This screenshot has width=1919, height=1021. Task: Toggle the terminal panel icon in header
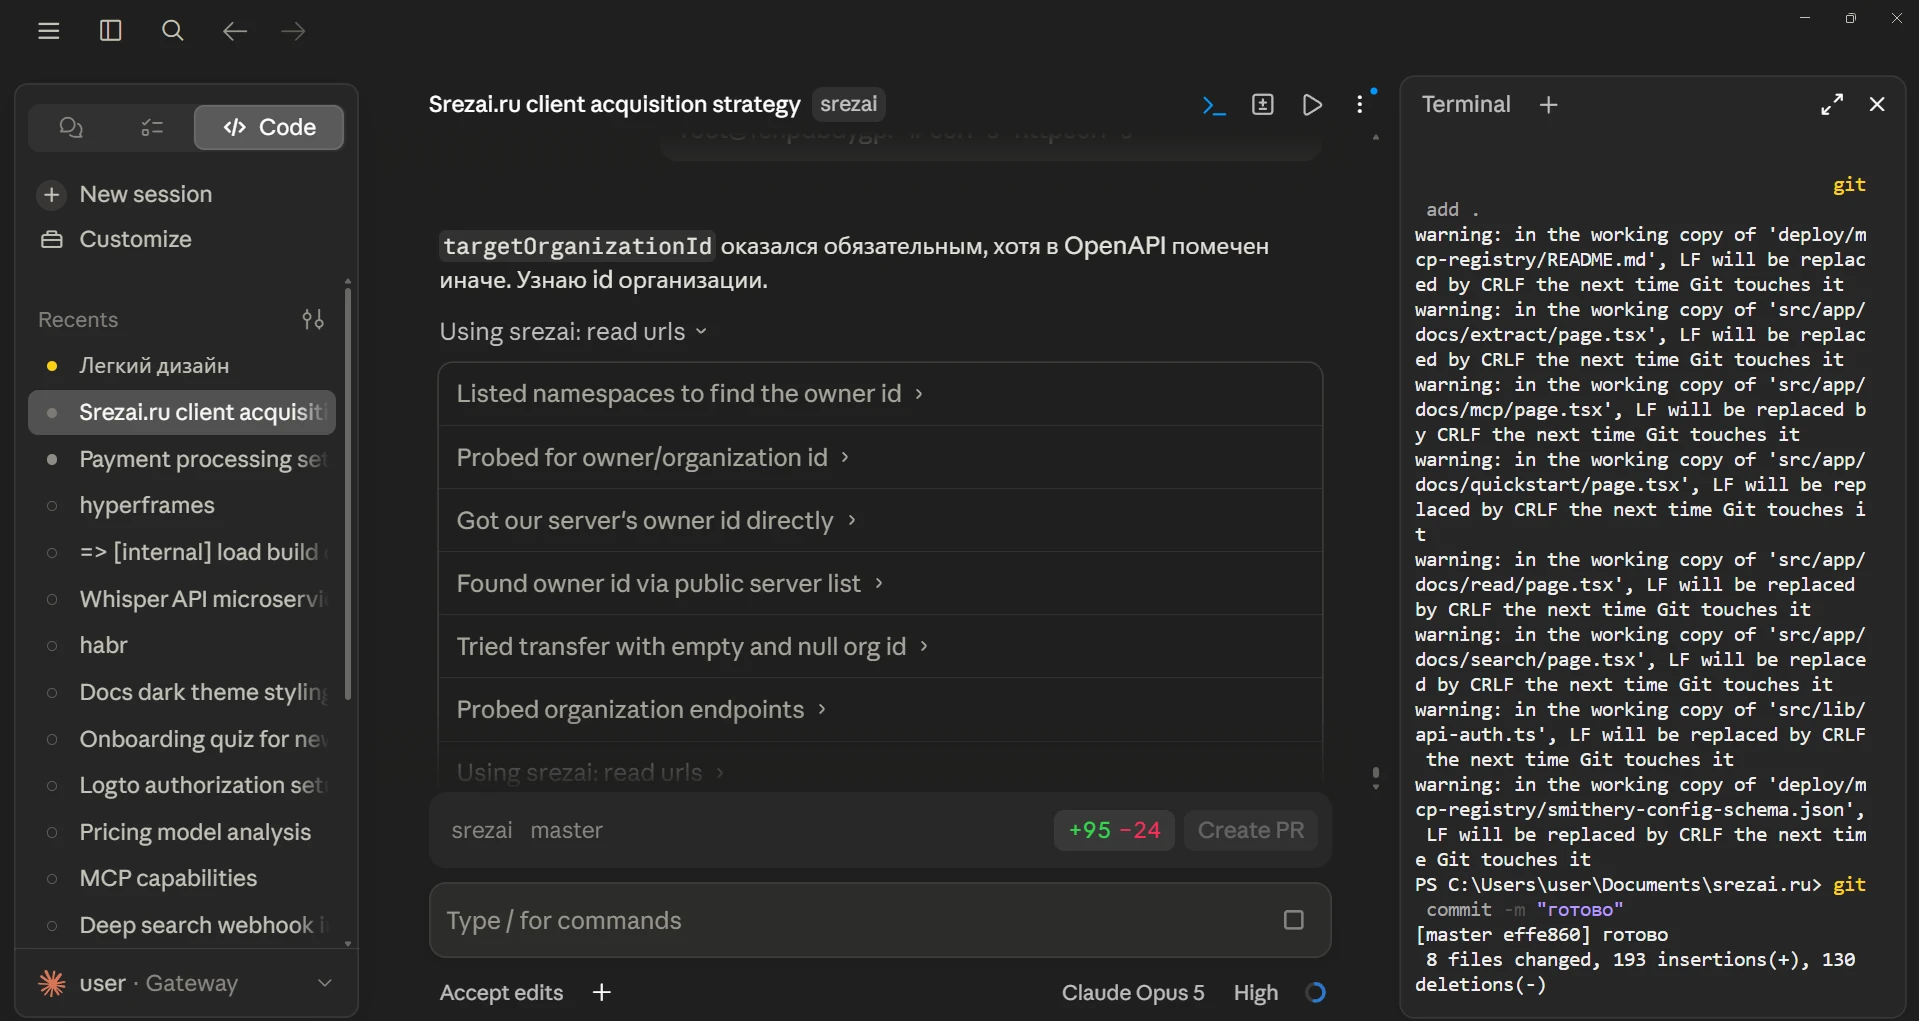tap(1214, 105)
